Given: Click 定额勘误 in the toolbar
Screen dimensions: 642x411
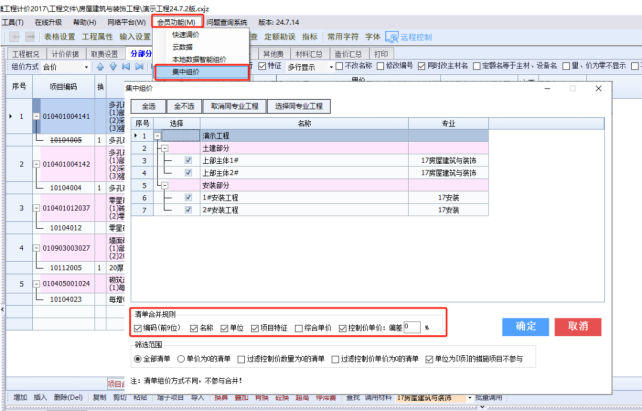Looking at the screenshot, I should (280, 37).
